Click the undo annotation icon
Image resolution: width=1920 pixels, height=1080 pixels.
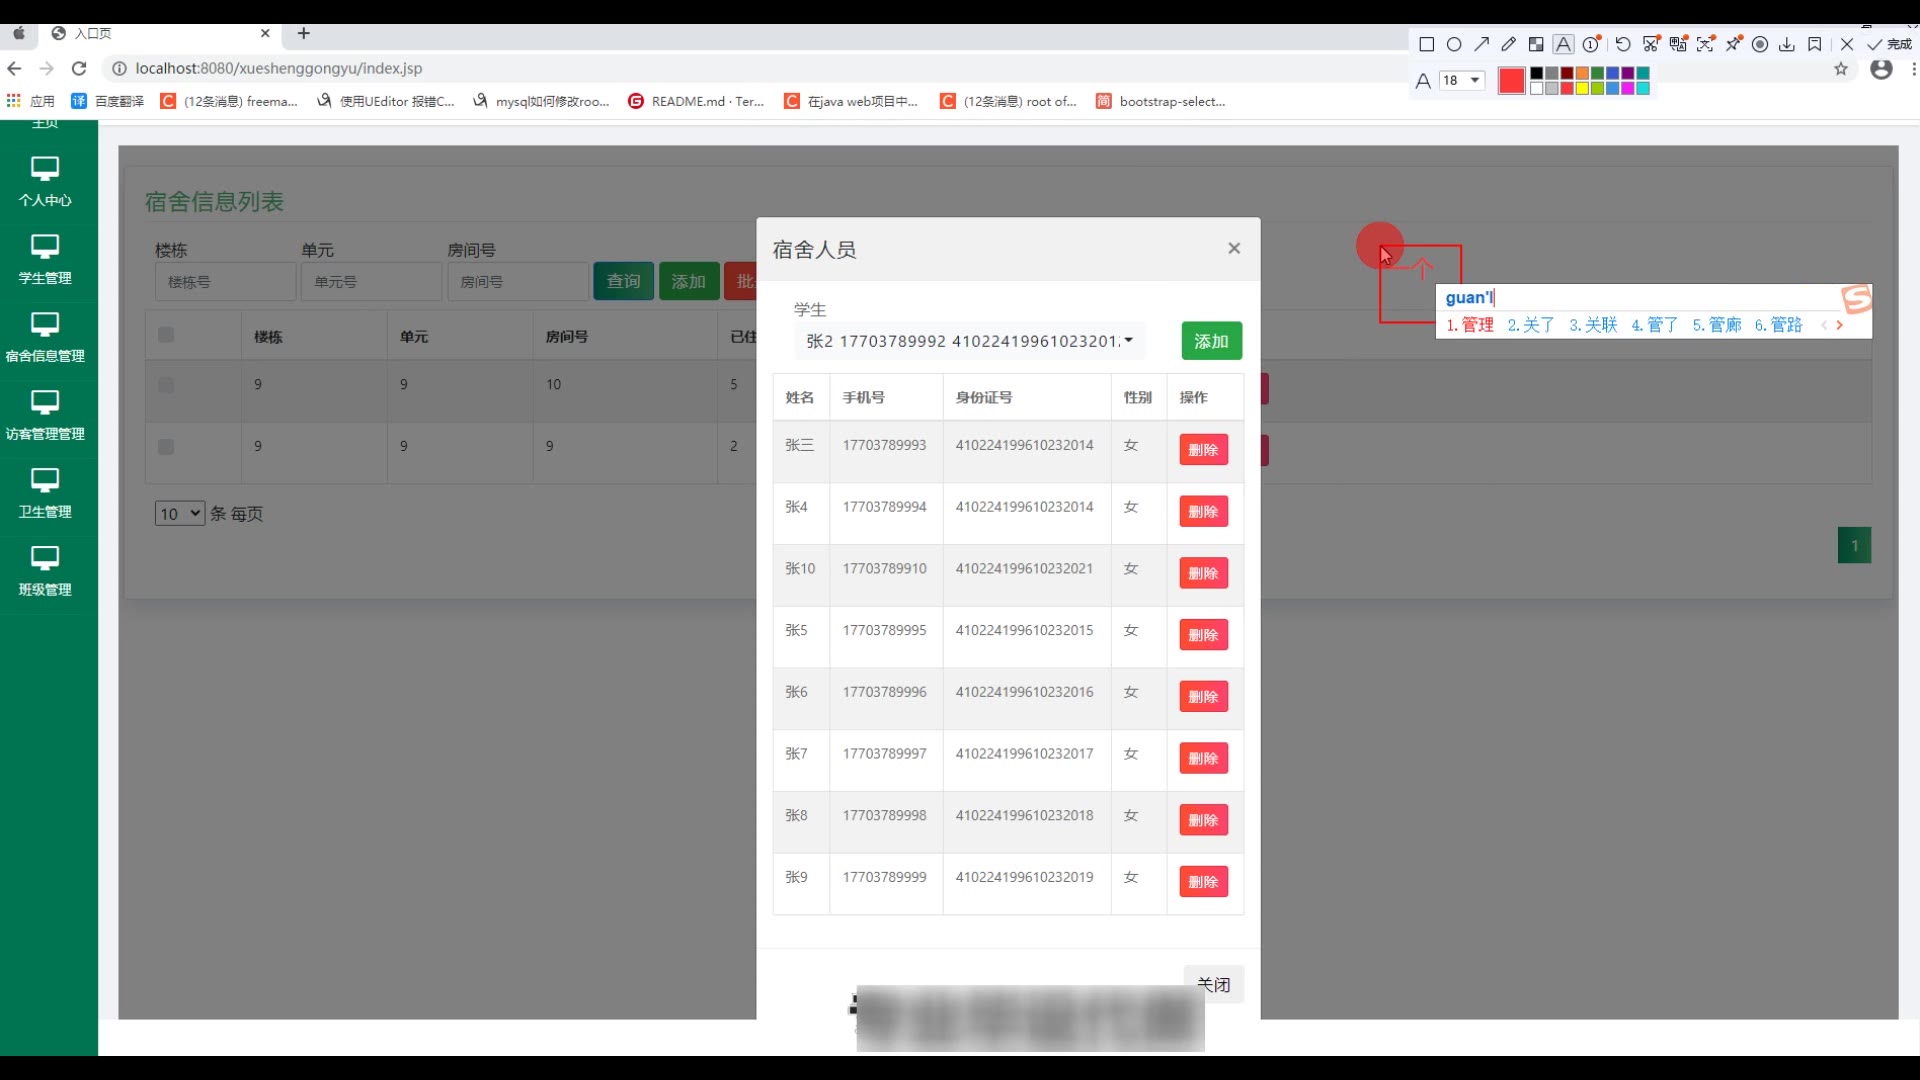click(x=1623, y=44)
